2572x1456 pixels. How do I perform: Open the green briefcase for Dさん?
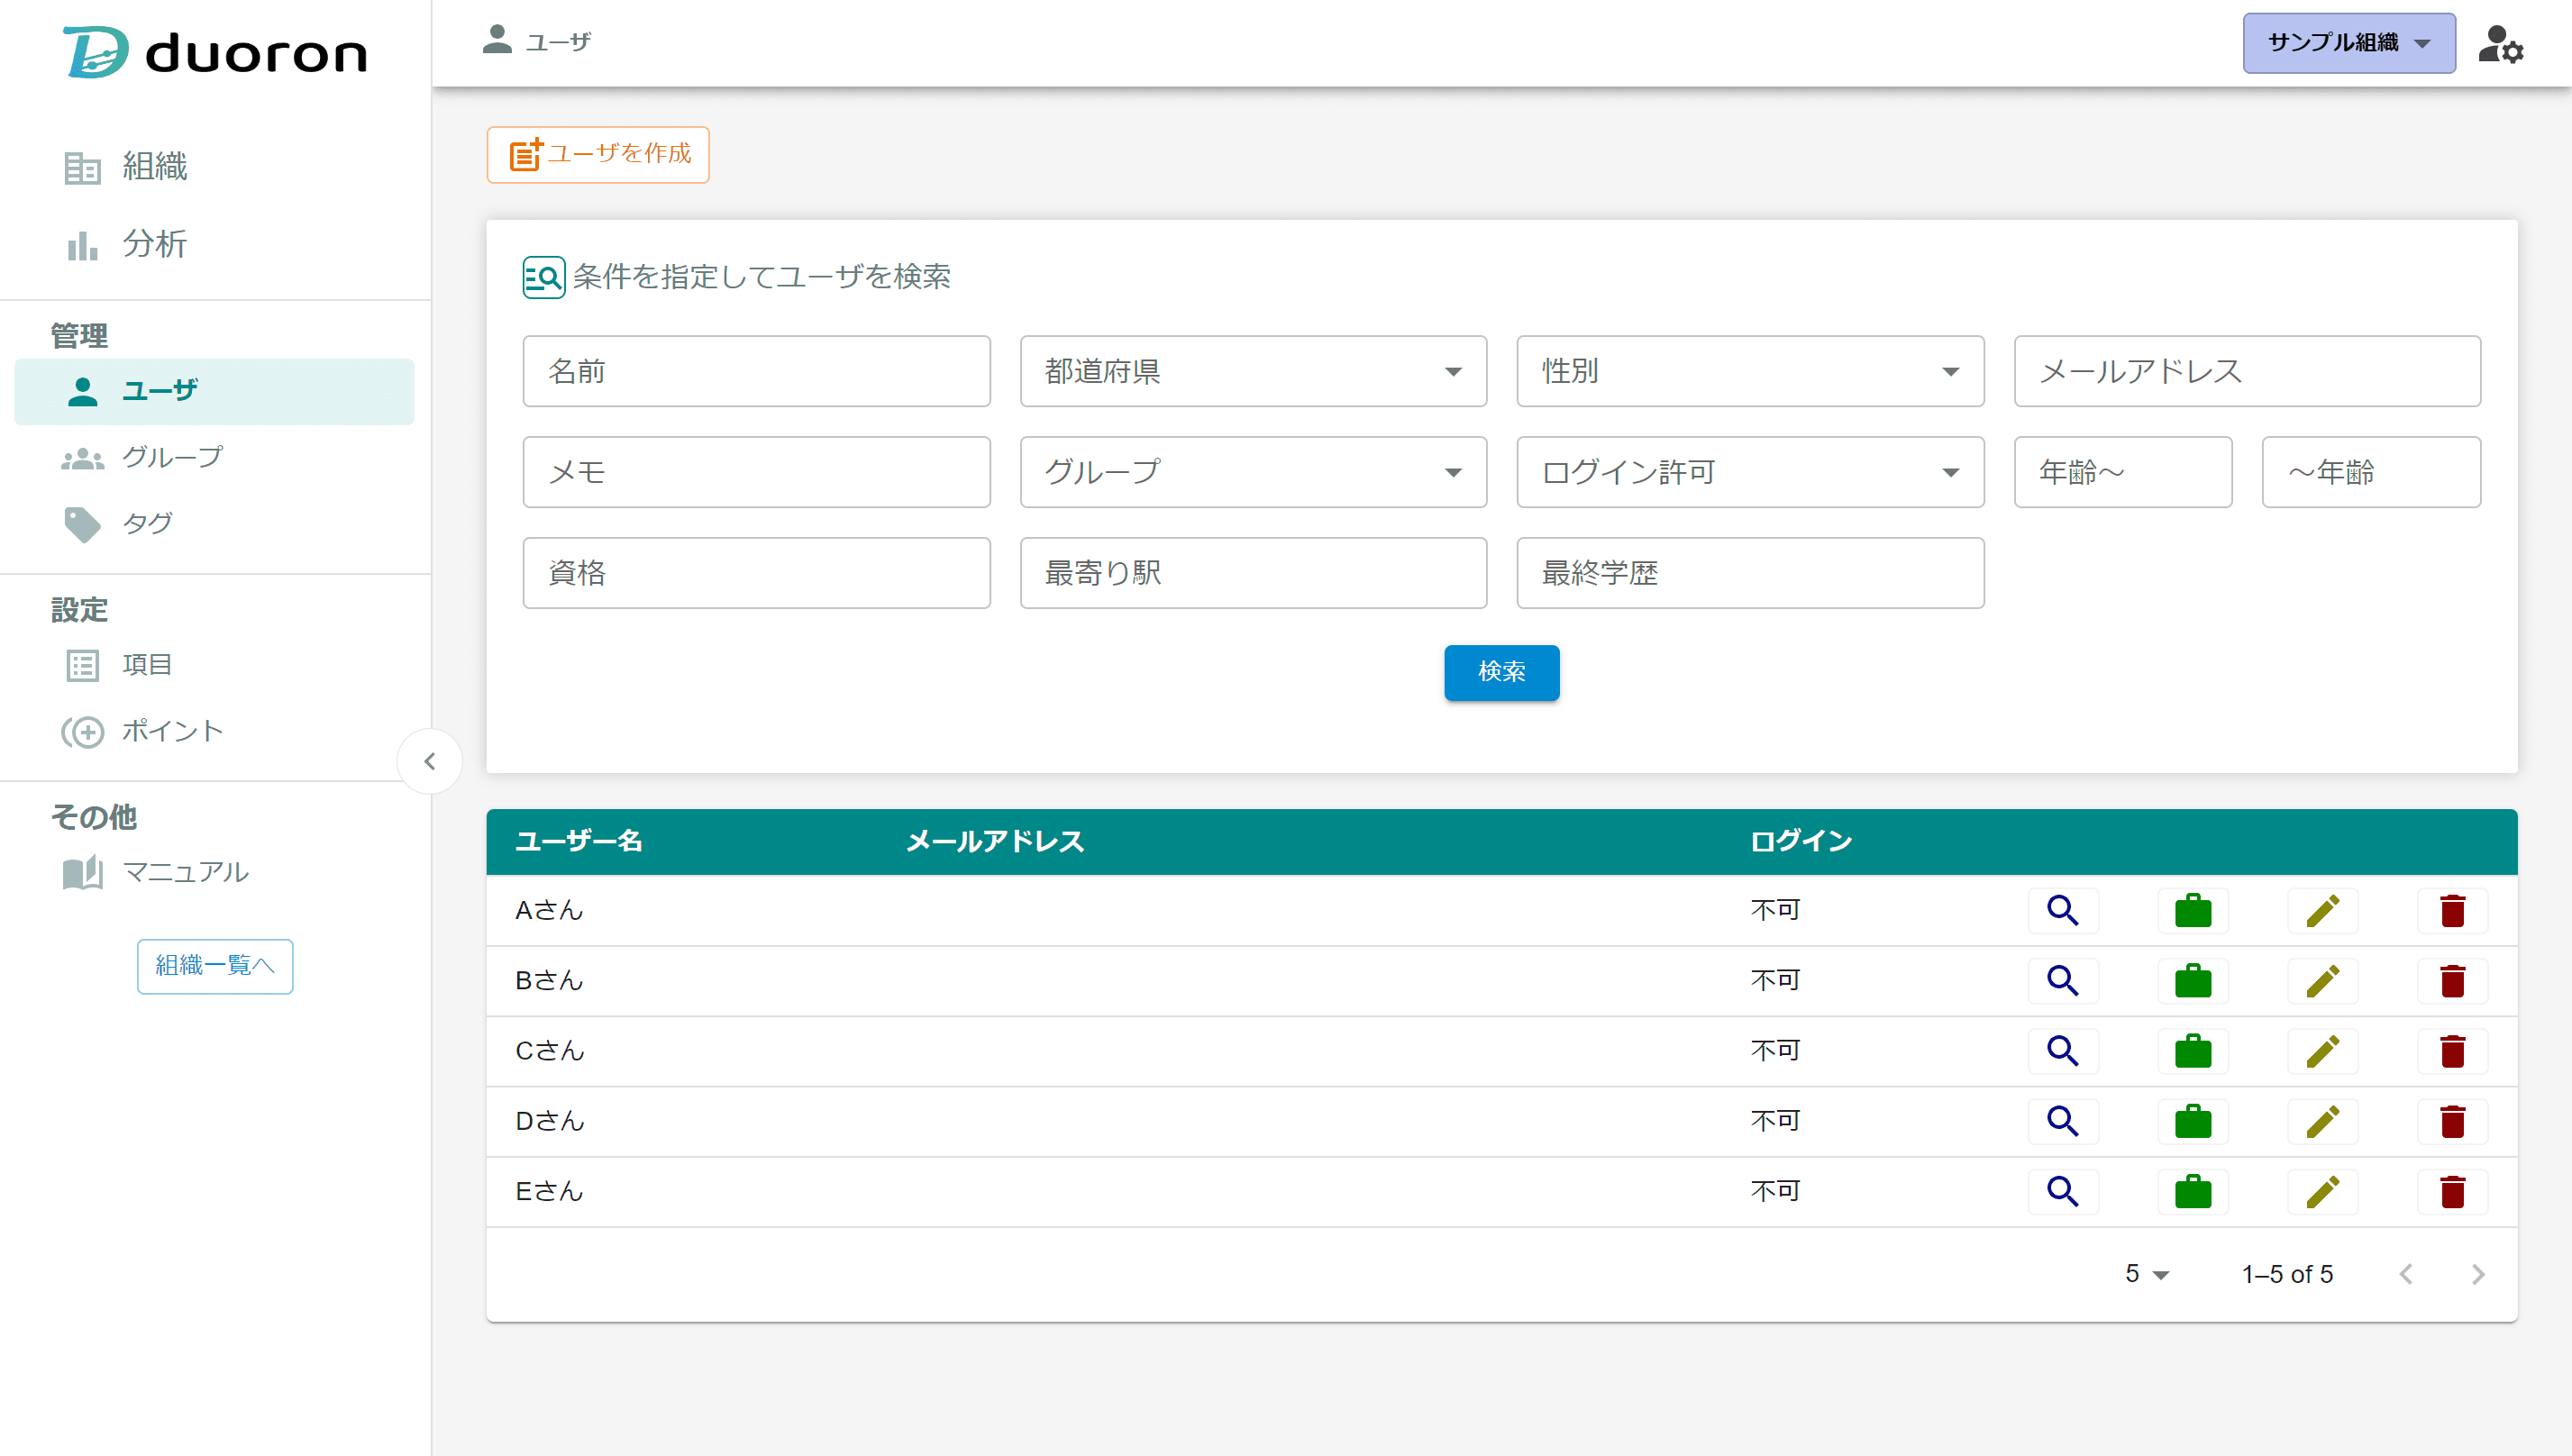tap(2192, 1121)
